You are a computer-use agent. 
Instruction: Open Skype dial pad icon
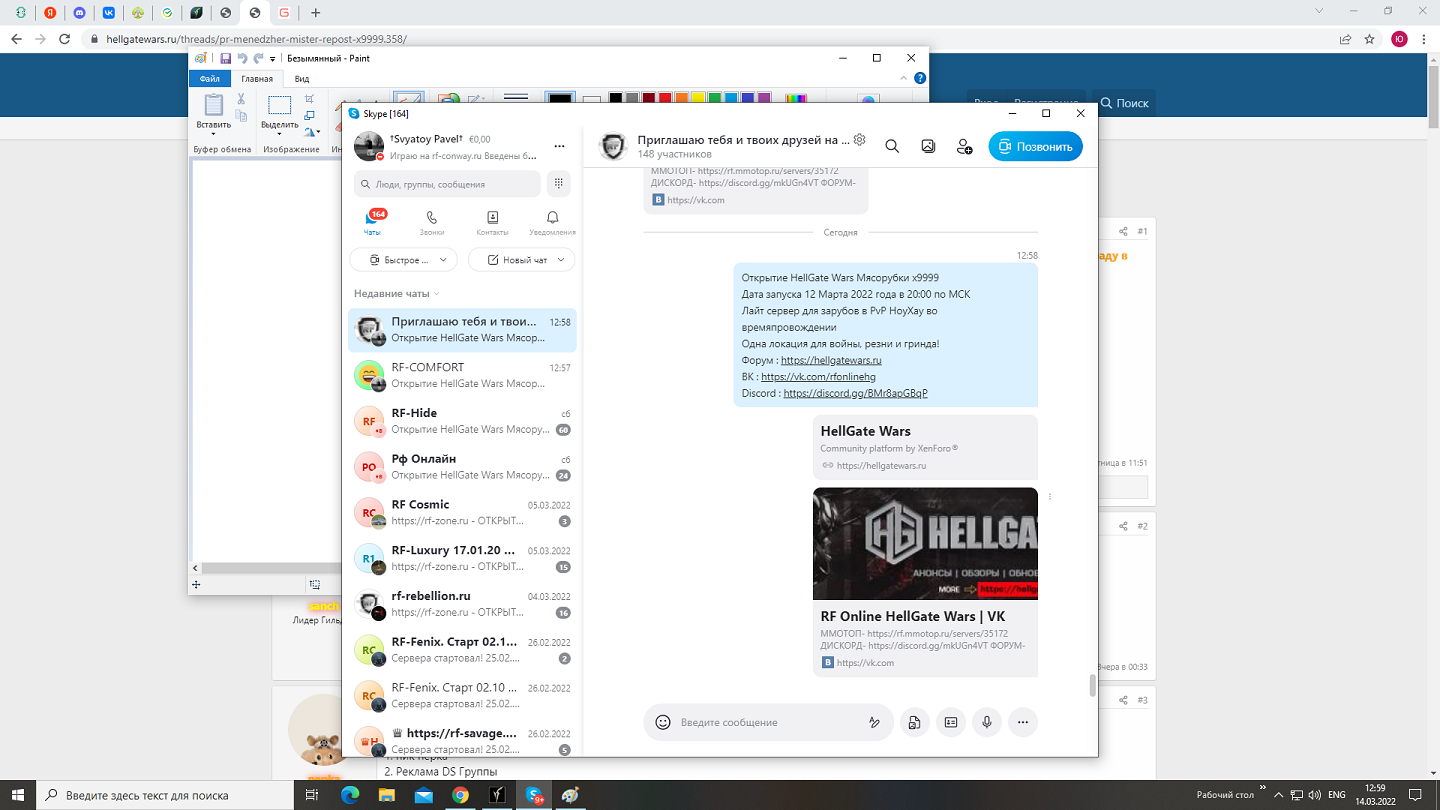[x=559, y=183]
